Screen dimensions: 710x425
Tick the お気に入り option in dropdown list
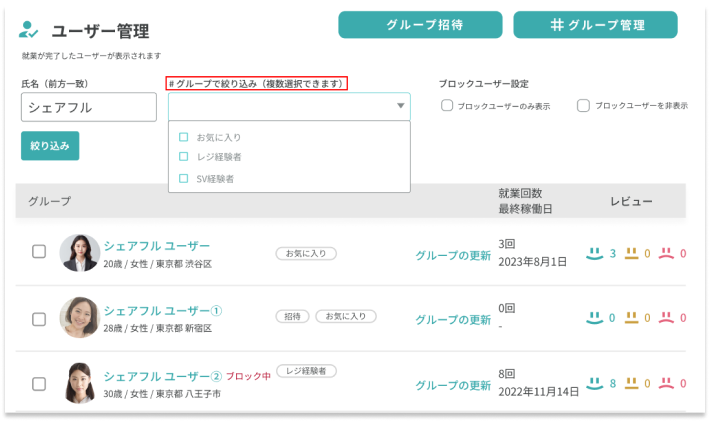(183, 137)
